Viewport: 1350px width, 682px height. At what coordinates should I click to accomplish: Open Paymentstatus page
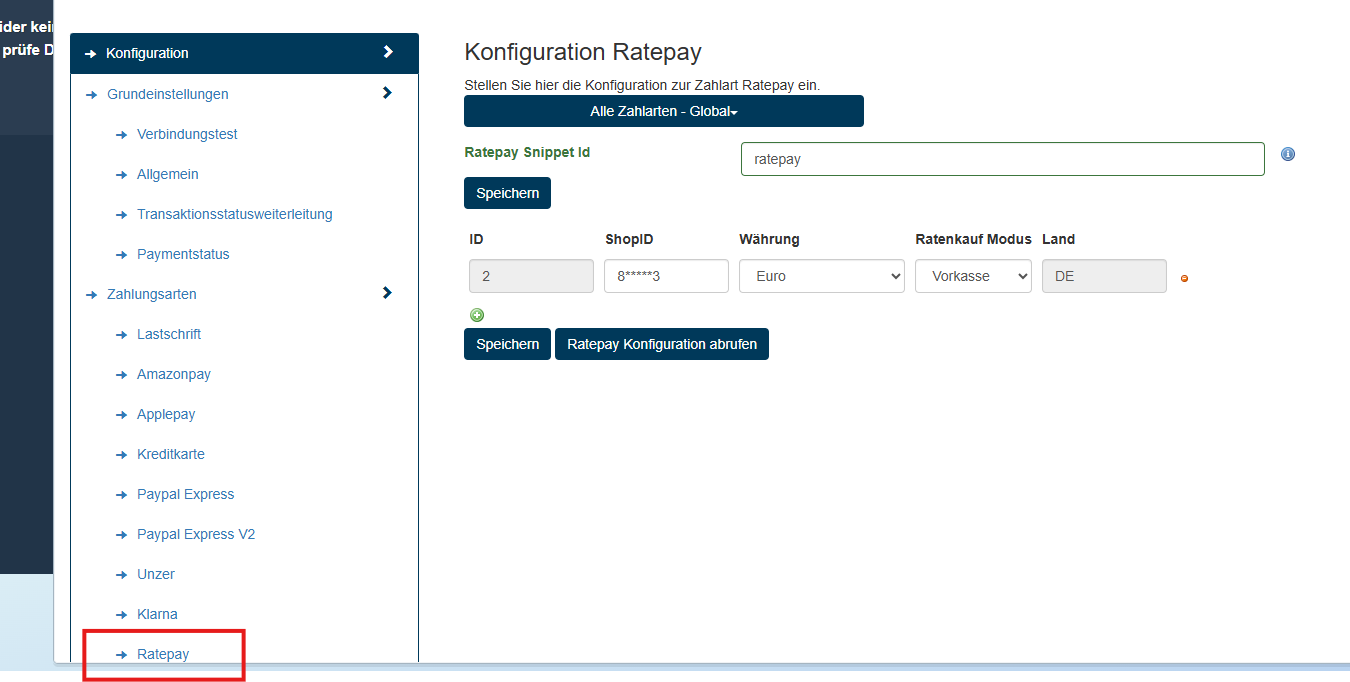[x=183, y=254]
